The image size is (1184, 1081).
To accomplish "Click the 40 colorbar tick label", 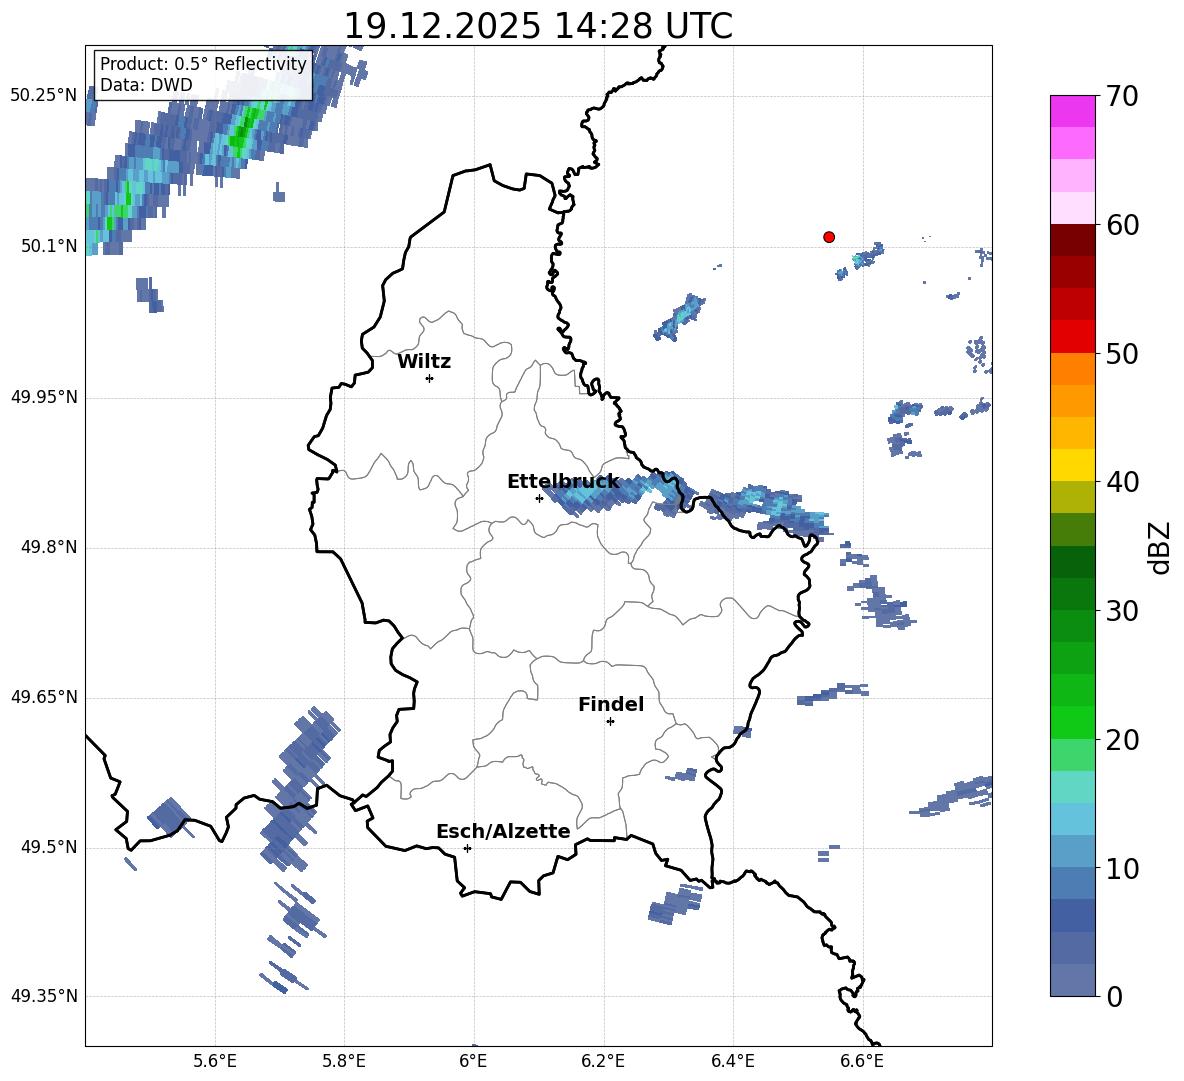I will click(1122, 482).
